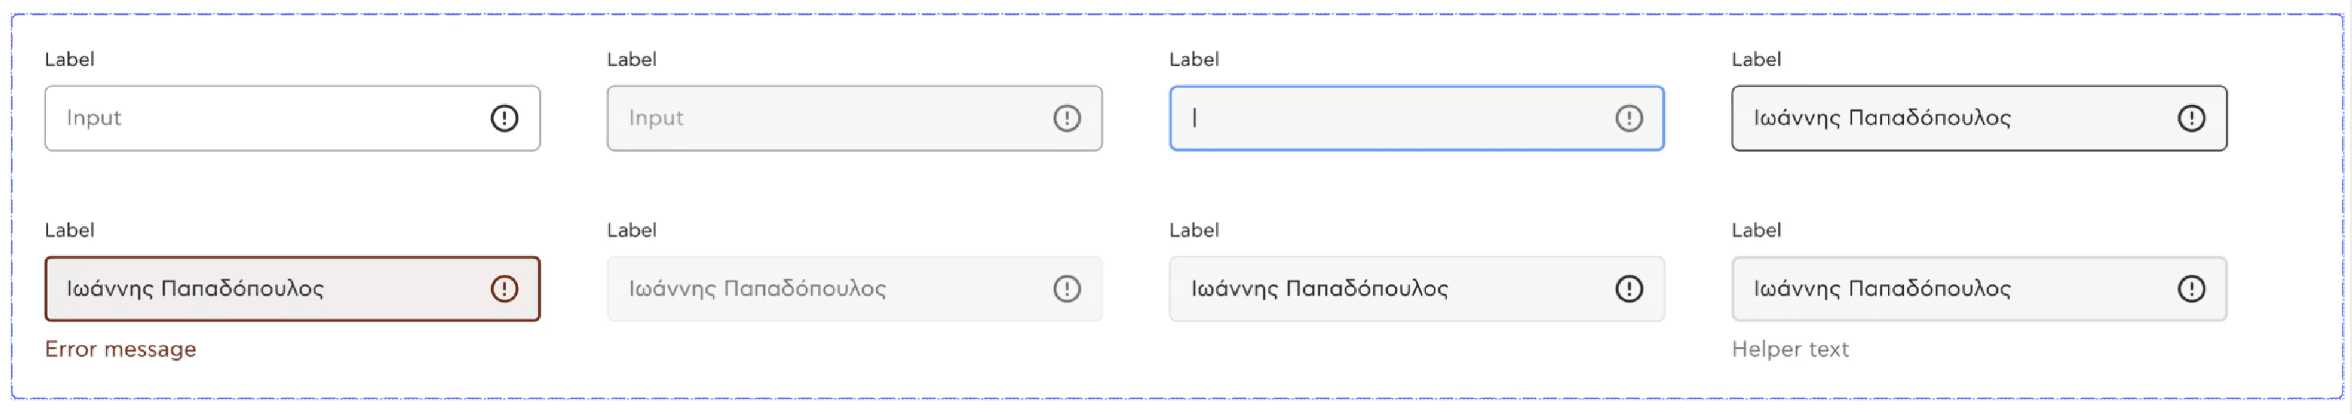Click info icon in faded disabled field
Image resolution: width=2352 pixels, height=414 pixels.
pos(1066,289)
